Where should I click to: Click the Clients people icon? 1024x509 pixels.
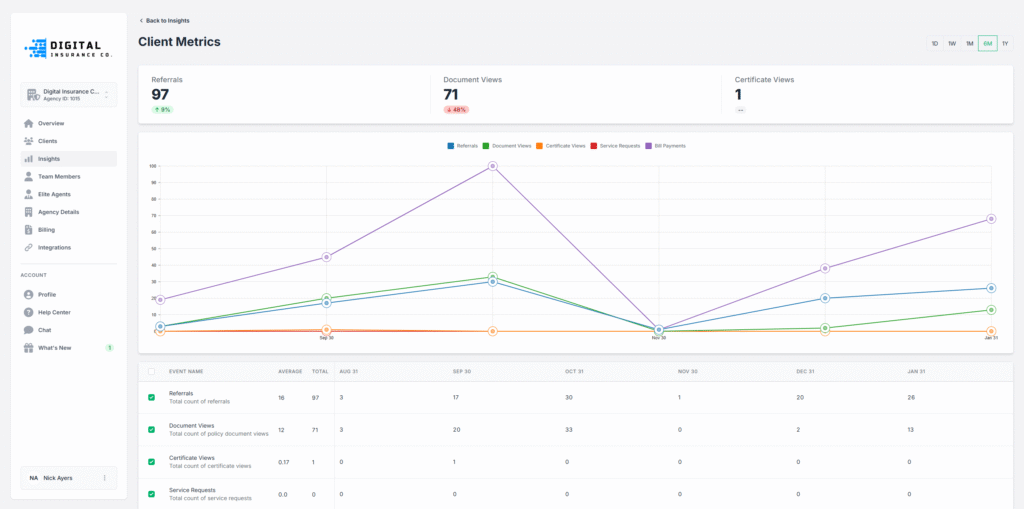pos(28,141)
